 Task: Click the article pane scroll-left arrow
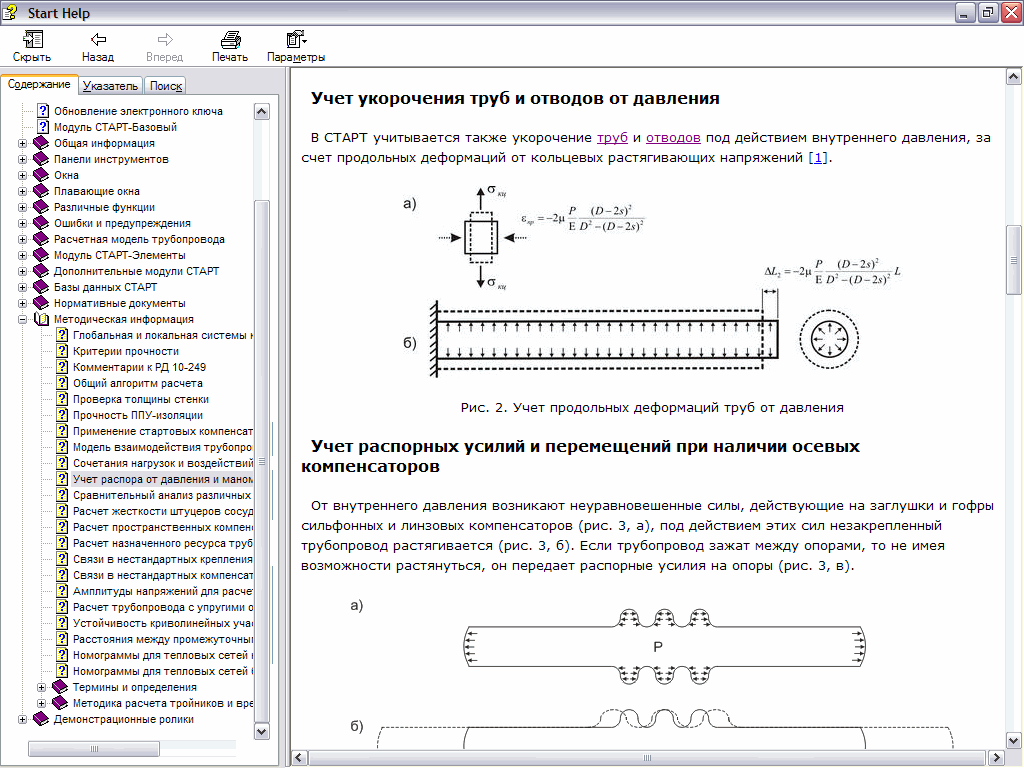click(300, 758)
